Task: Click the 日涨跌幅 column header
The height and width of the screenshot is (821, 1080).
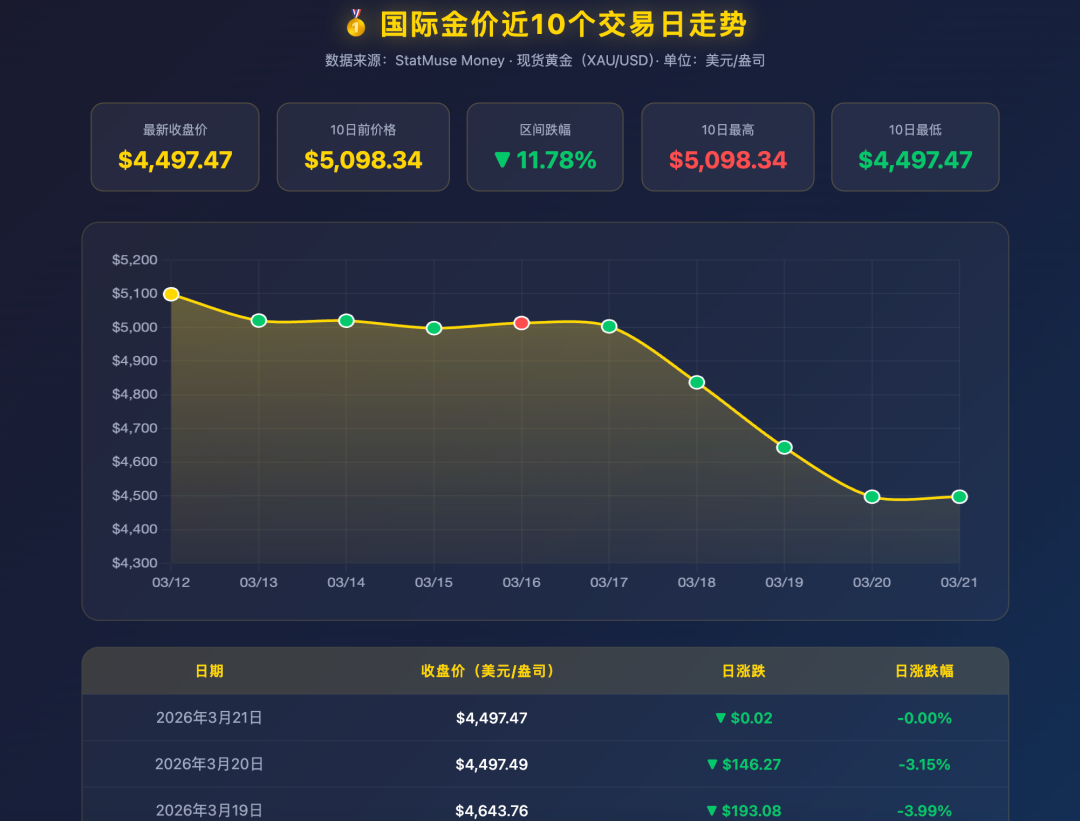Action: pos(924,672)
